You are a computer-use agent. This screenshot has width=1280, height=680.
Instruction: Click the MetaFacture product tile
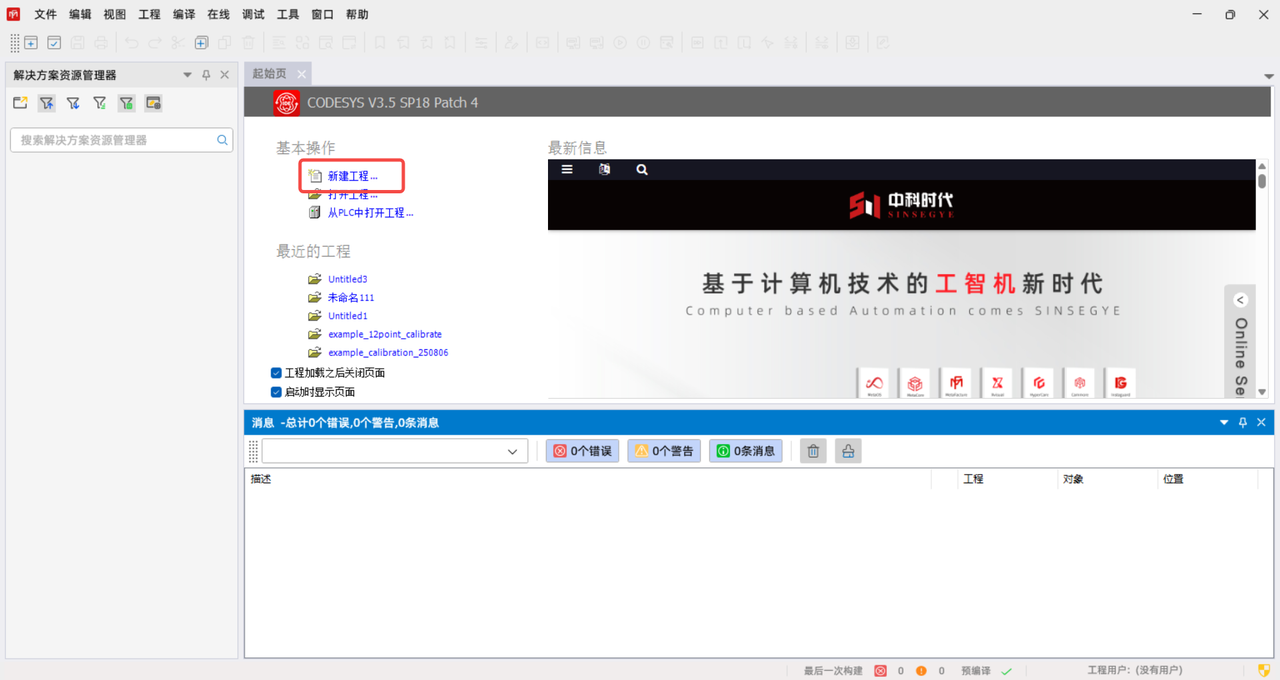[956, 384]
